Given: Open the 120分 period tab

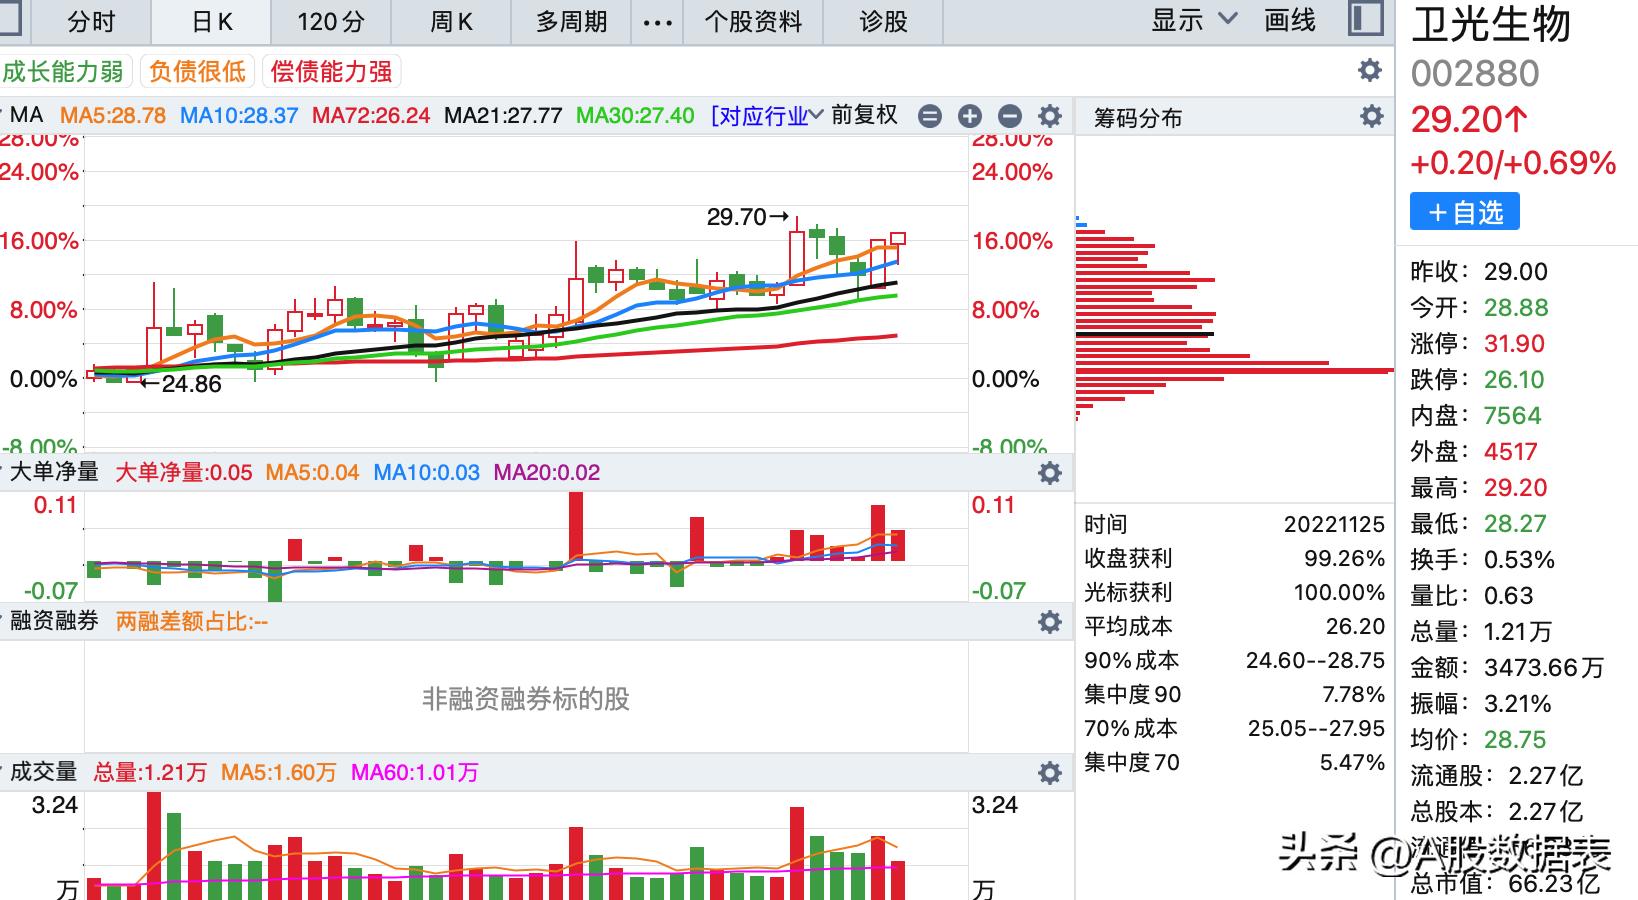Looking at the screenshot, I should point(331,22).
